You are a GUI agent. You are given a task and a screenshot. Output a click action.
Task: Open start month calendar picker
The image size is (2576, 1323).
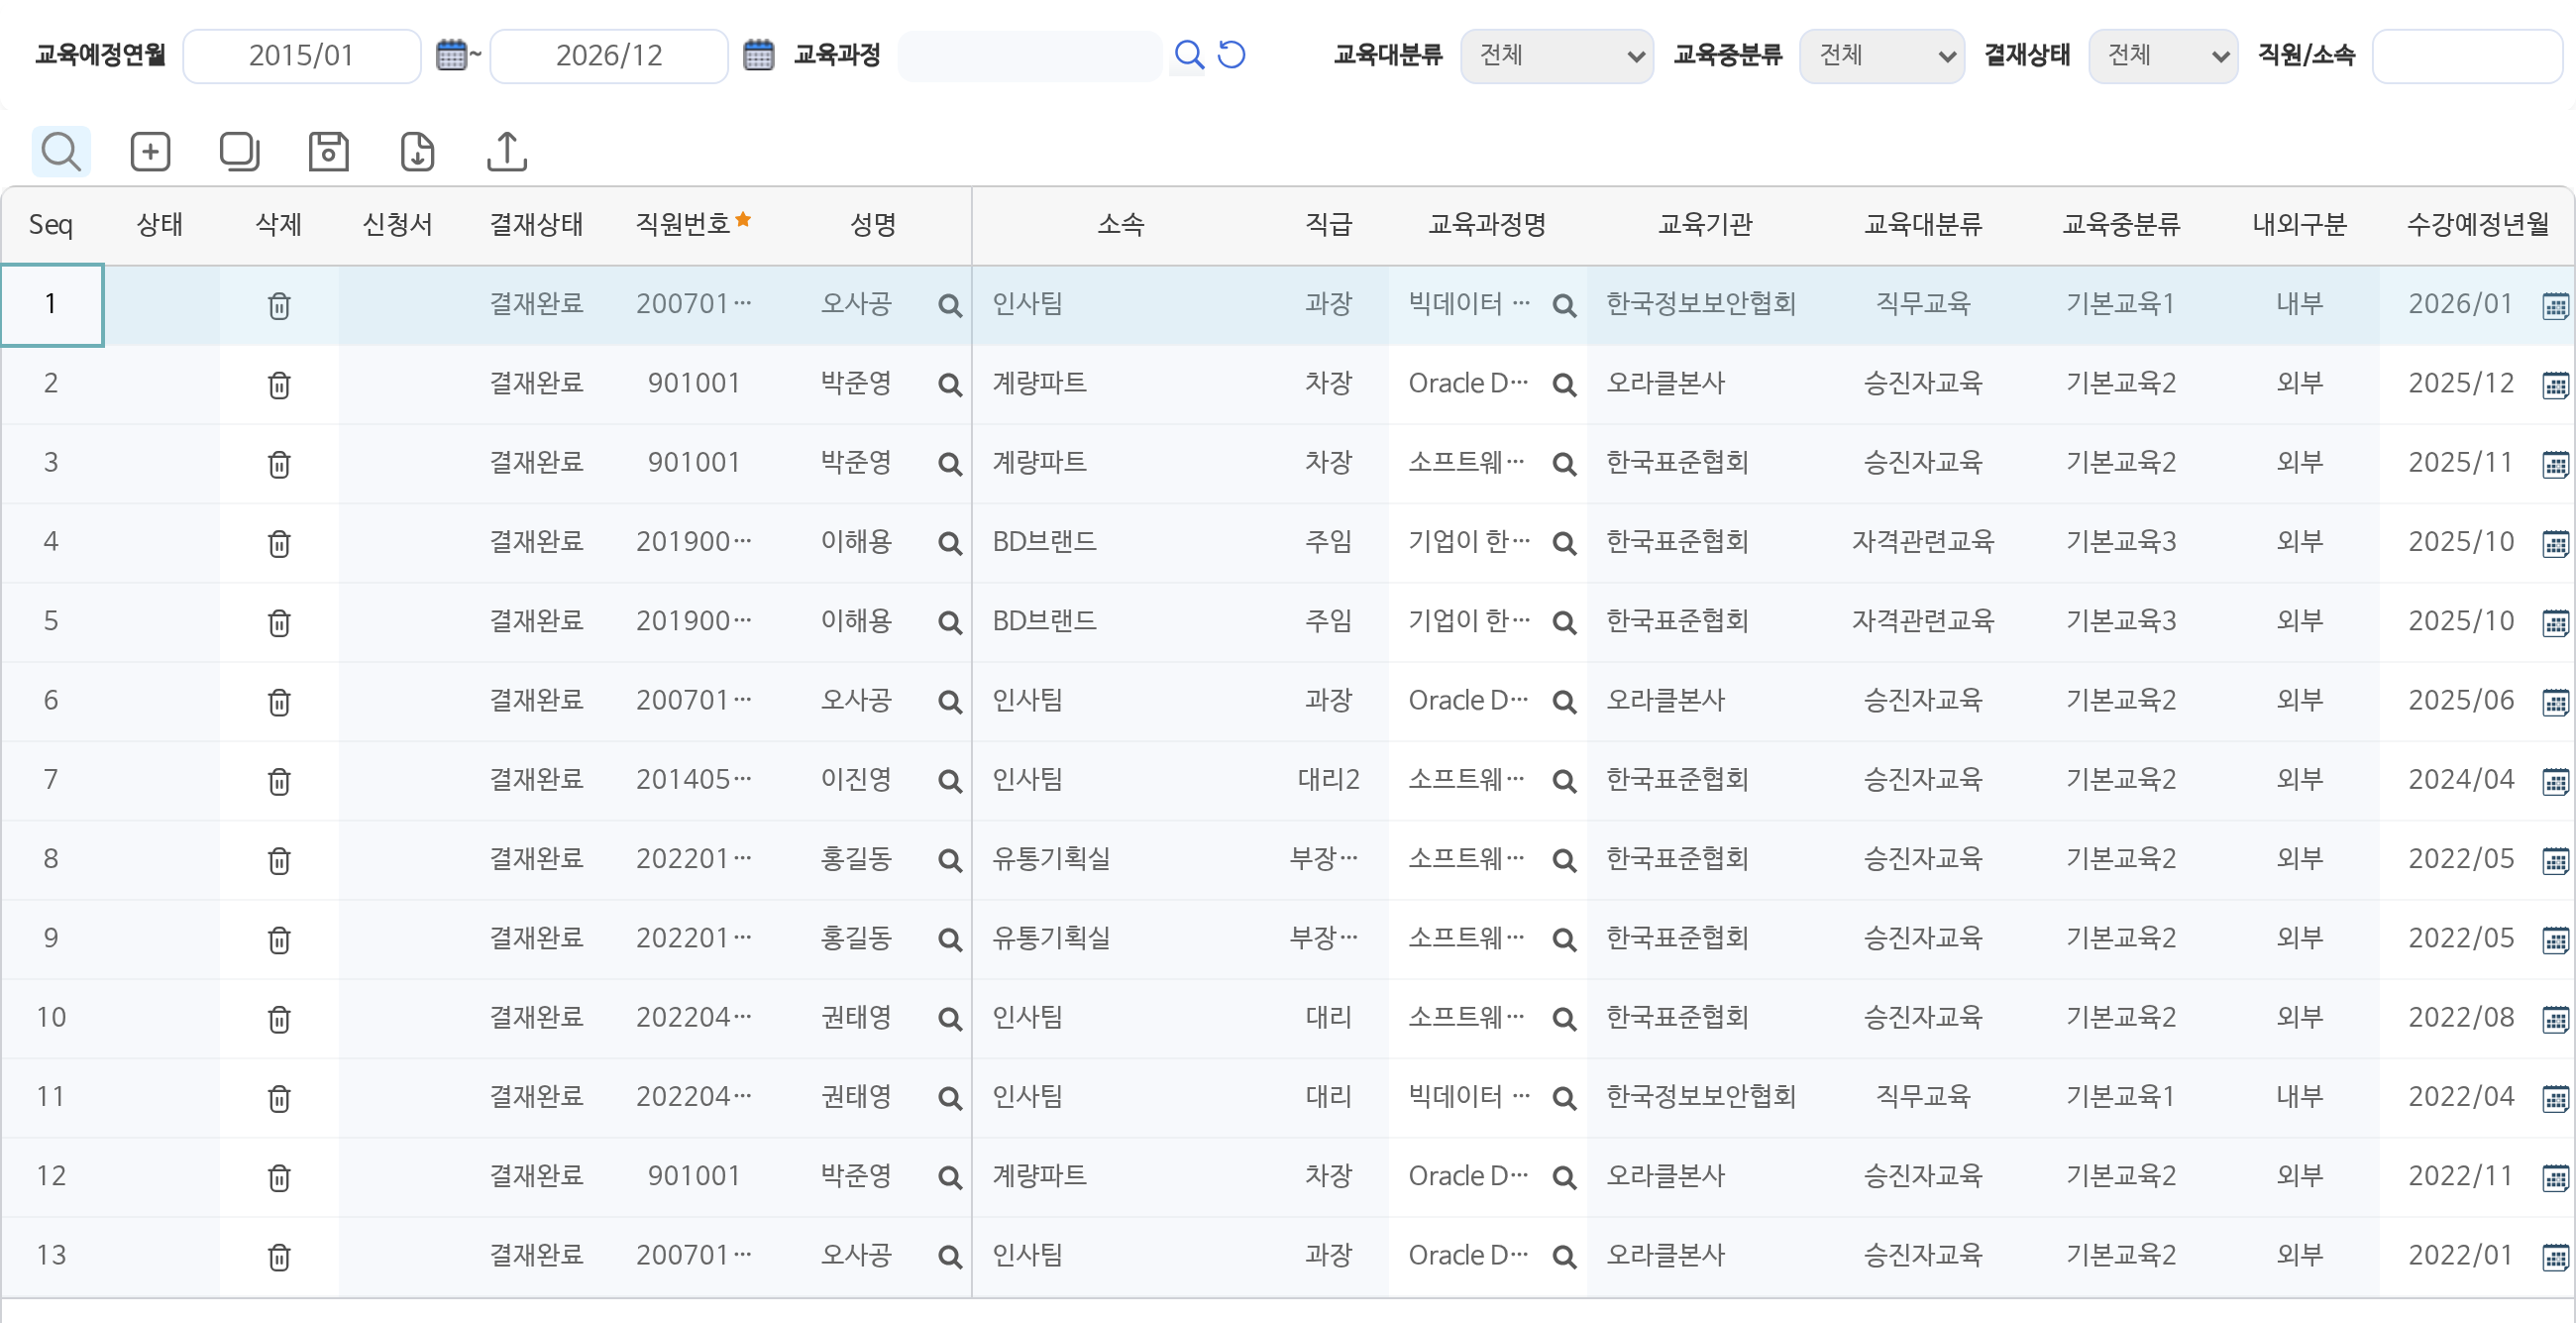tap(452, 55)
